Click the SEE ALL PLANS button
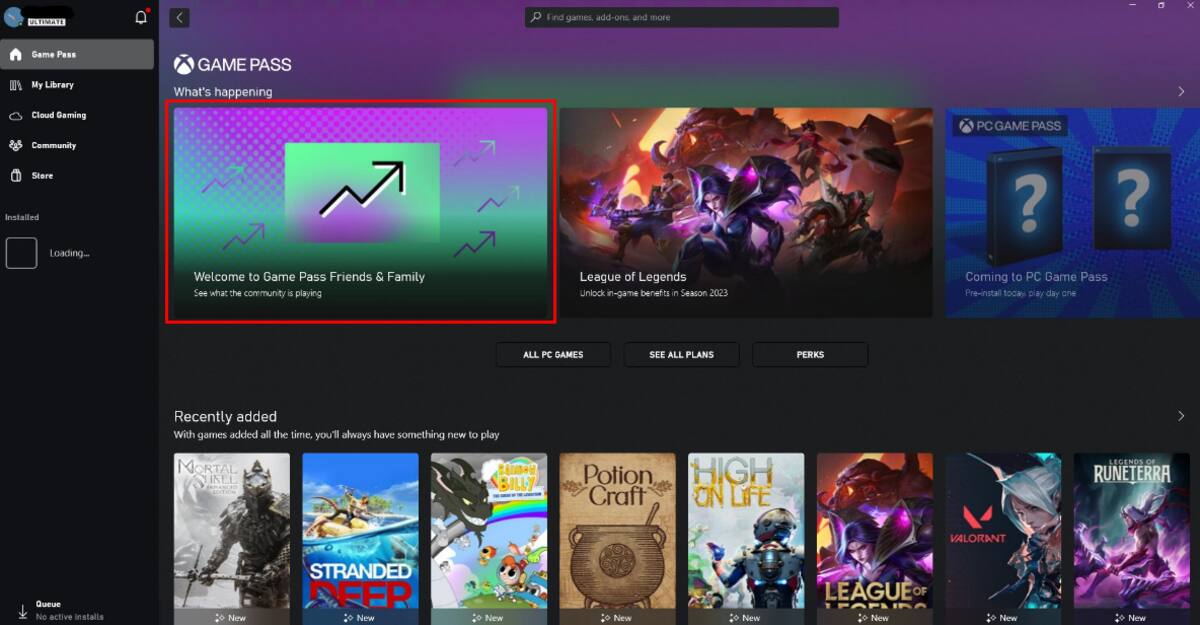1200x625 pixels. pos(681,354)
